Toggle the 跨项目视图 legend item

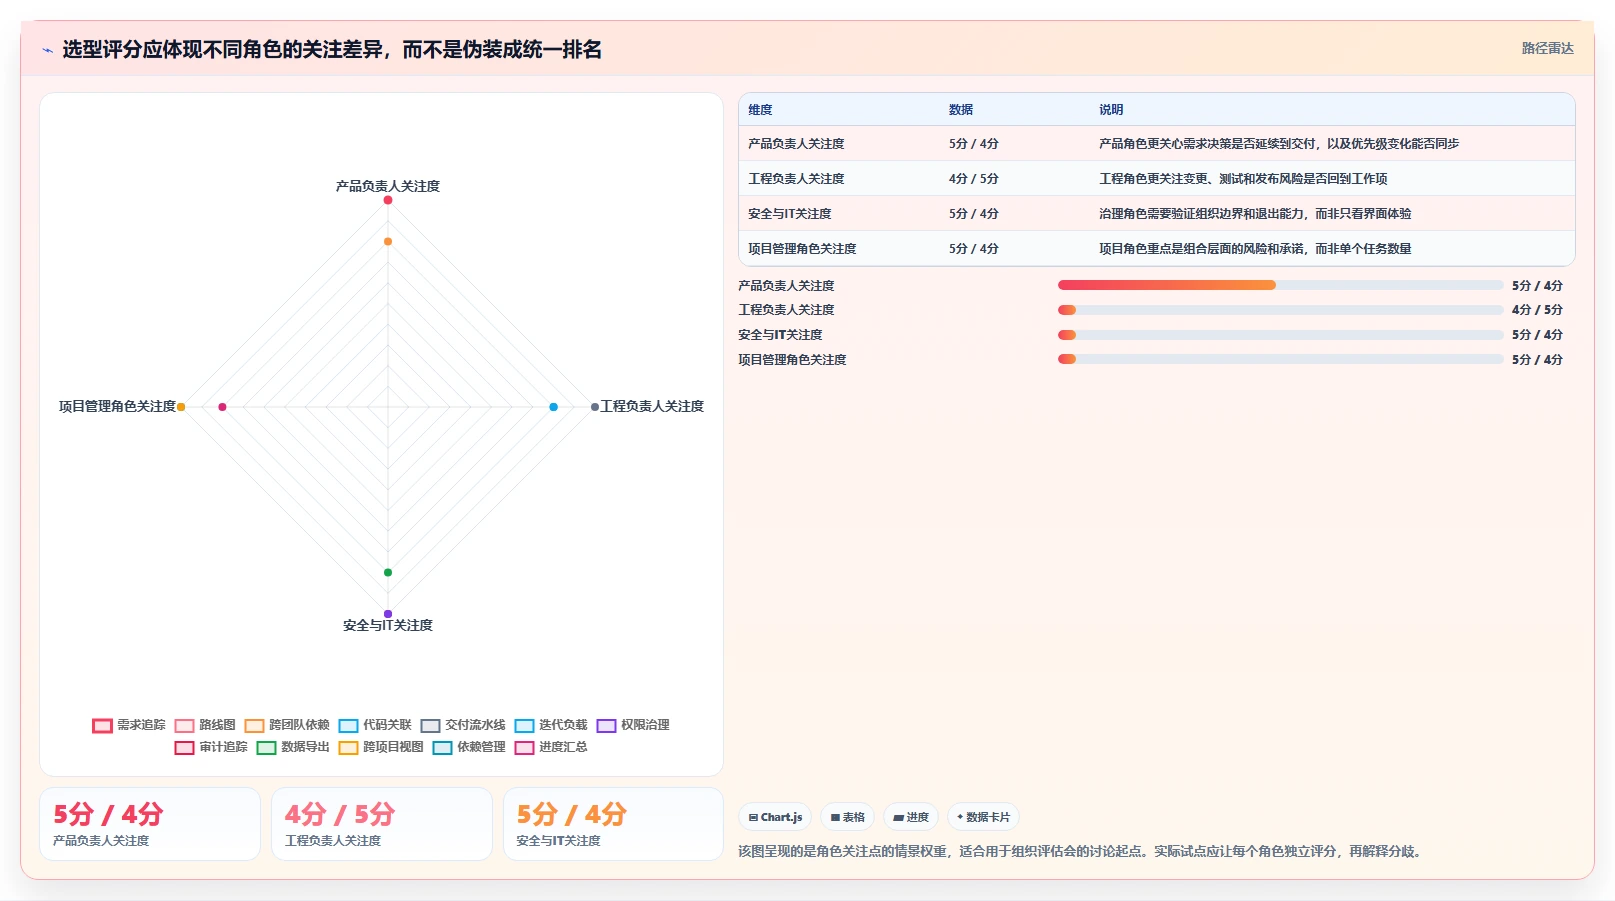(381, 747)
